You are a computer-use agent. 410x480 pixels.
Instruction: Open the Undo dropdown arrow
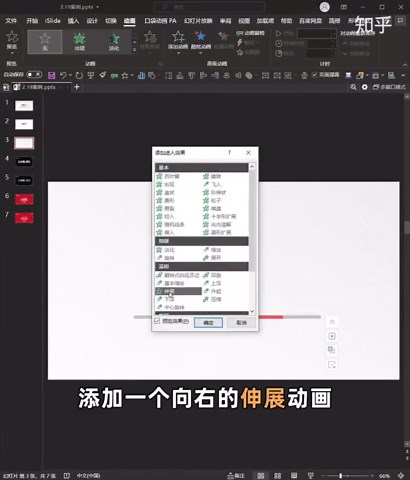click(x=70, y=76)
